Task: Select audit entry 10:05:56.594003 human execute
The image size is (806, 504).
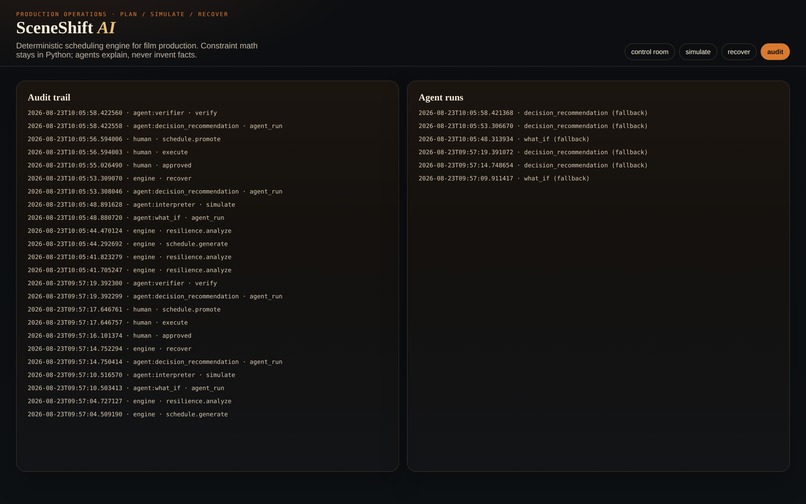Action: click(x=108, y=152)
